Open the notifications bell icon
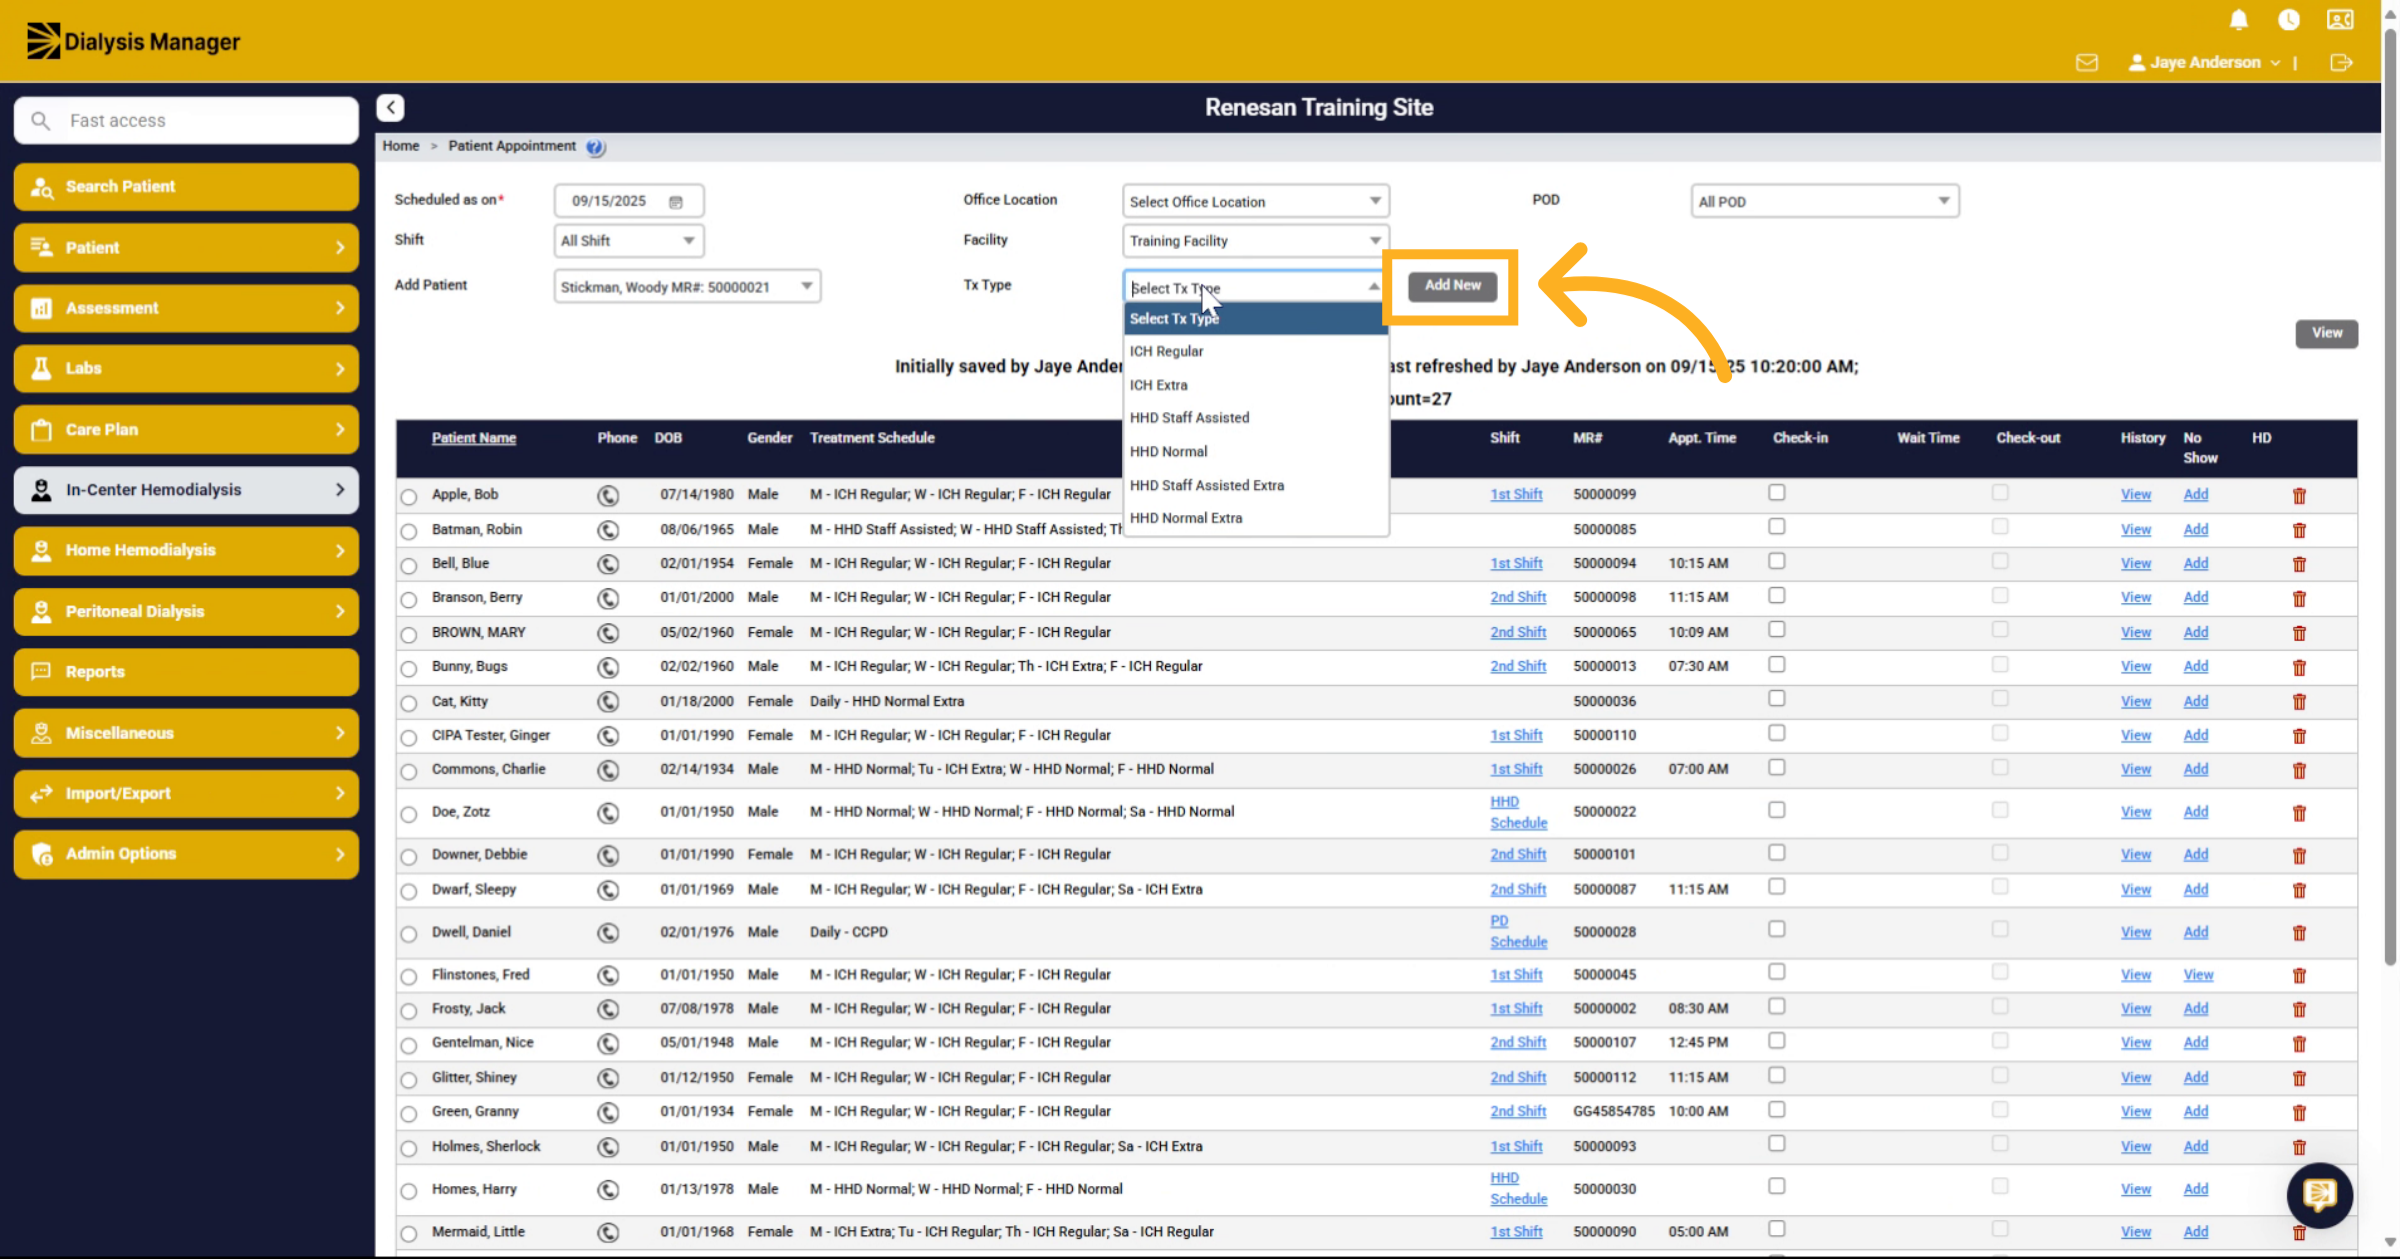This screenshot has height=1259, width=2400. (2239, 20)
